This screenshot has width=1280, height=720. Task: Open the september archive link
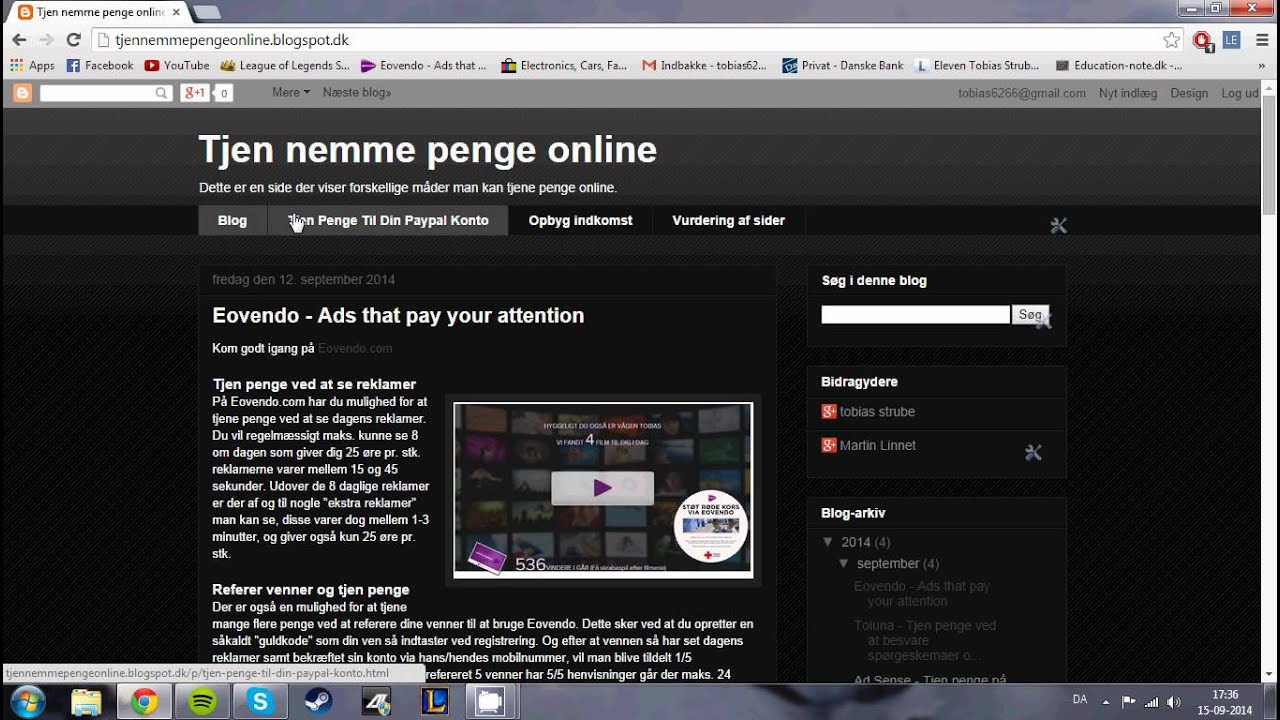coord(887,563)
